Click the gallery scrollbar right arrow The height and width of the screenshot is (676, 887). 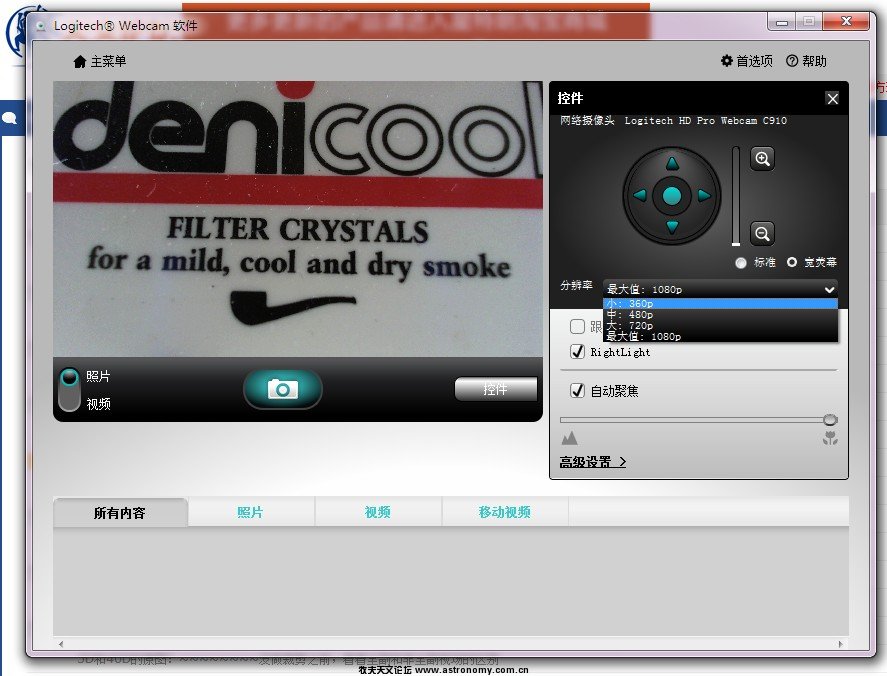pyautogui.click(x=841, y=644)
